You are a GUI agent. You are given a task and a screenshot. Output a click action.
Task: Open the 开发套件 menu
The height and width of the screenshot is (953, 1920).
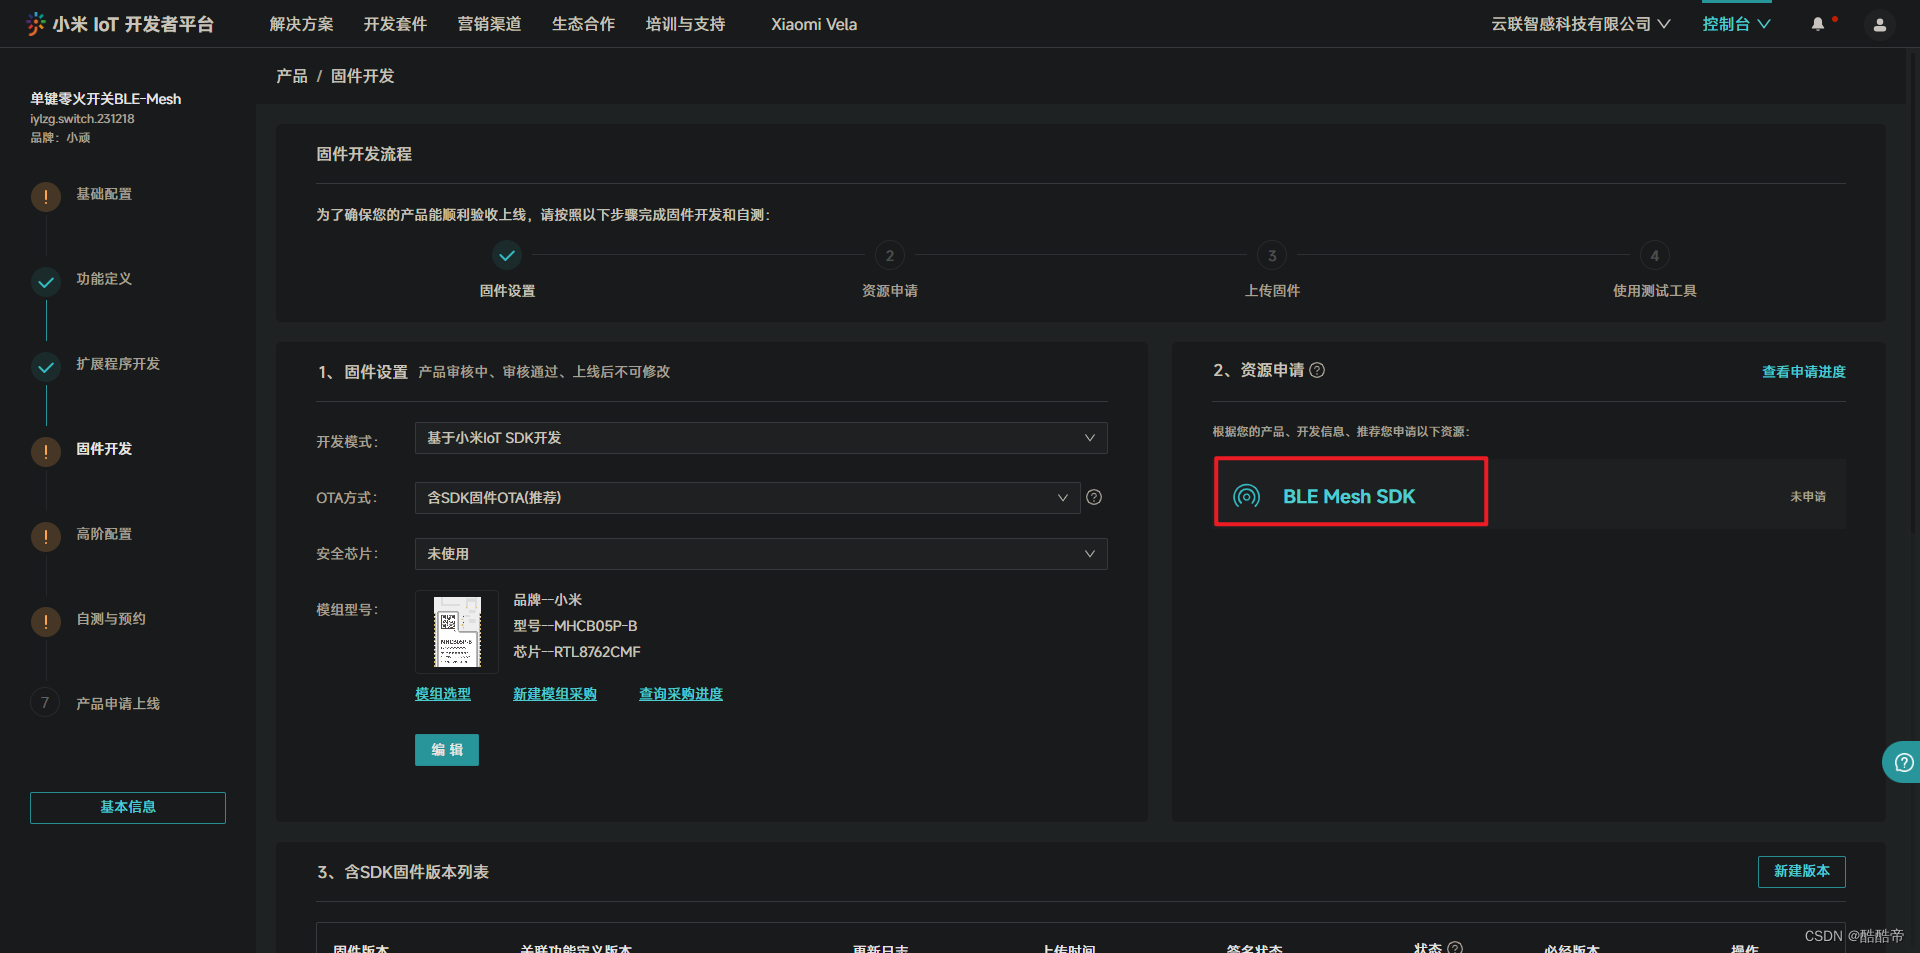tap(395, 24)
